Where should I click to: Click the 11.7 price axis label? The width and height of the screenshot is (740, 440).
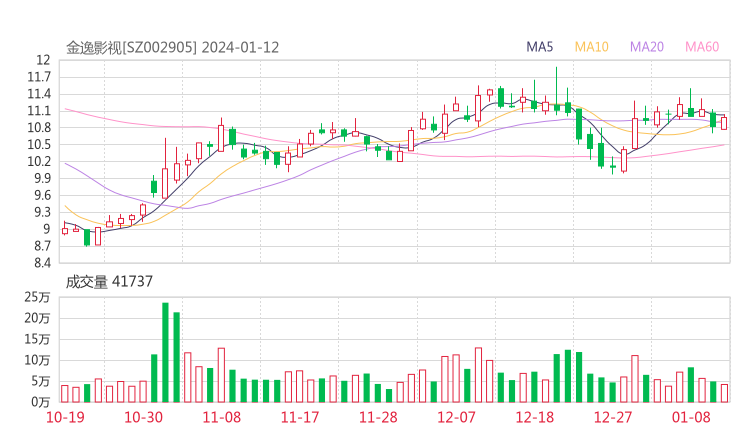pyautogui.click(x=39, y=77)
